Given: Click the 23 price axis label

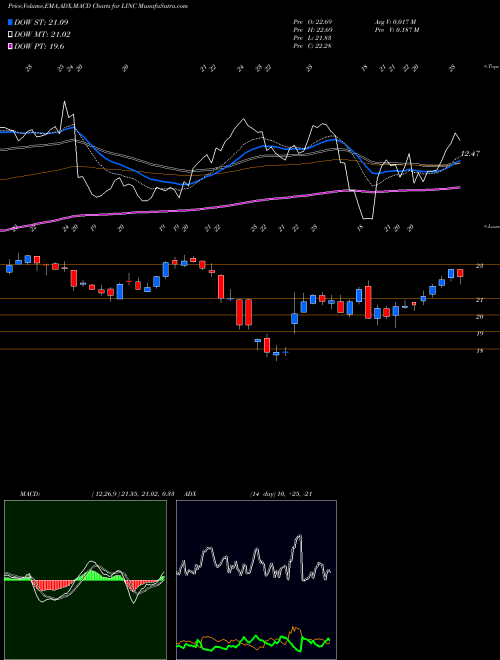Looking at the screenshot, I should [479, 266].
